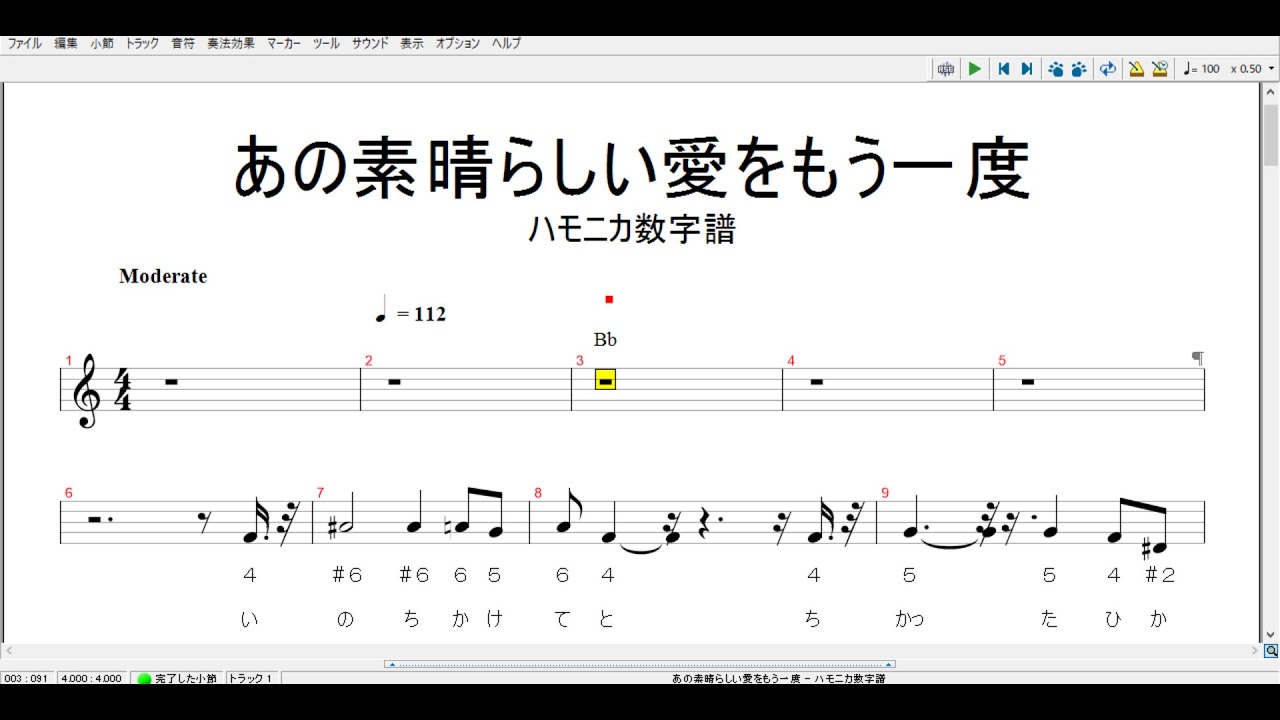
Task: Click bar number 9
Action: (x=885, y=493)
